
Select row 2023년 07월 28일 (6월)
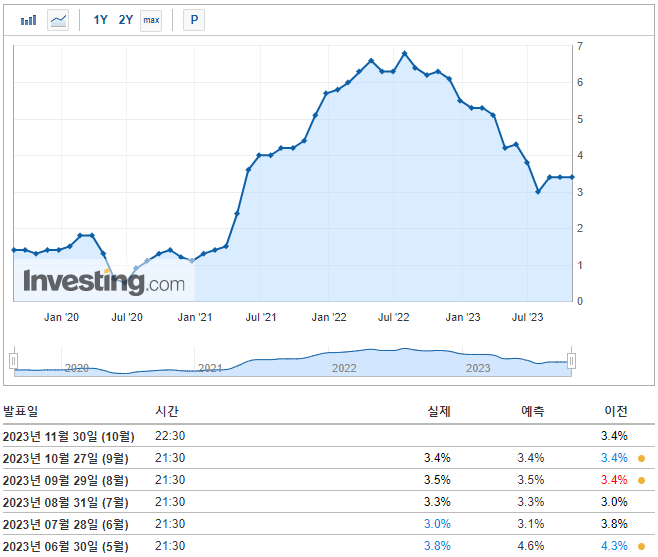329,524
